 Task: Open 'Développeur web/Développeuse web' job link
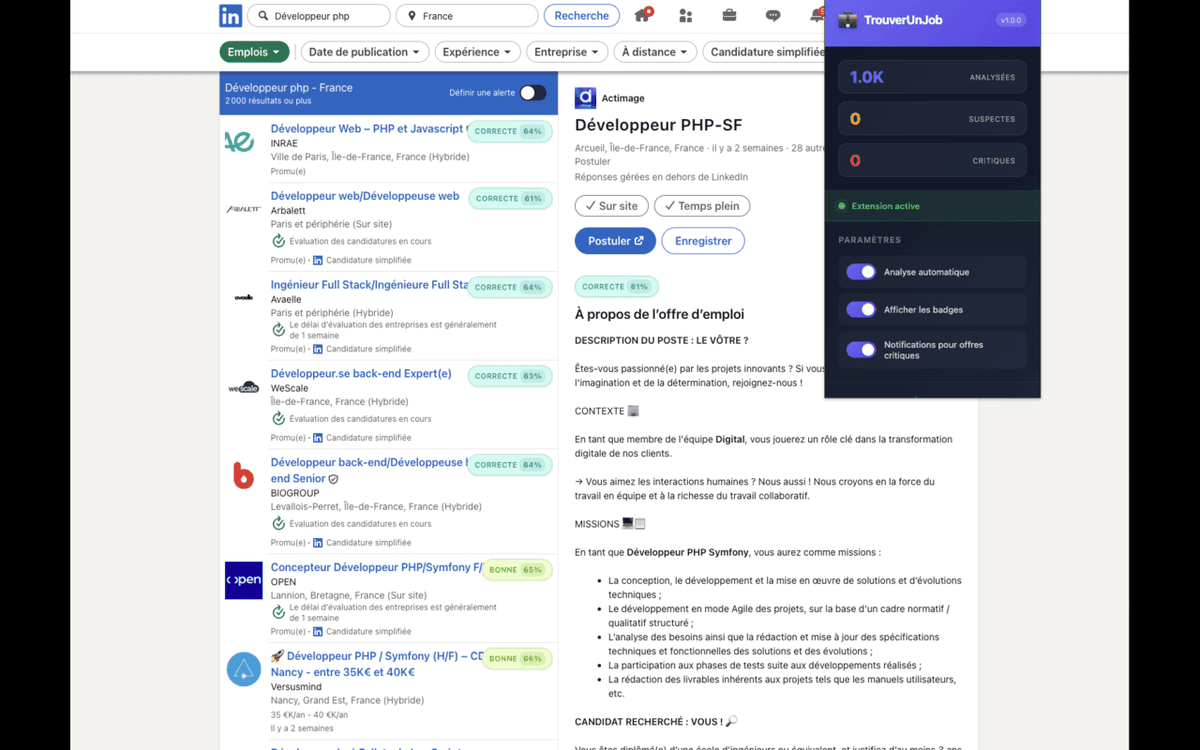(x=365, y=196)
